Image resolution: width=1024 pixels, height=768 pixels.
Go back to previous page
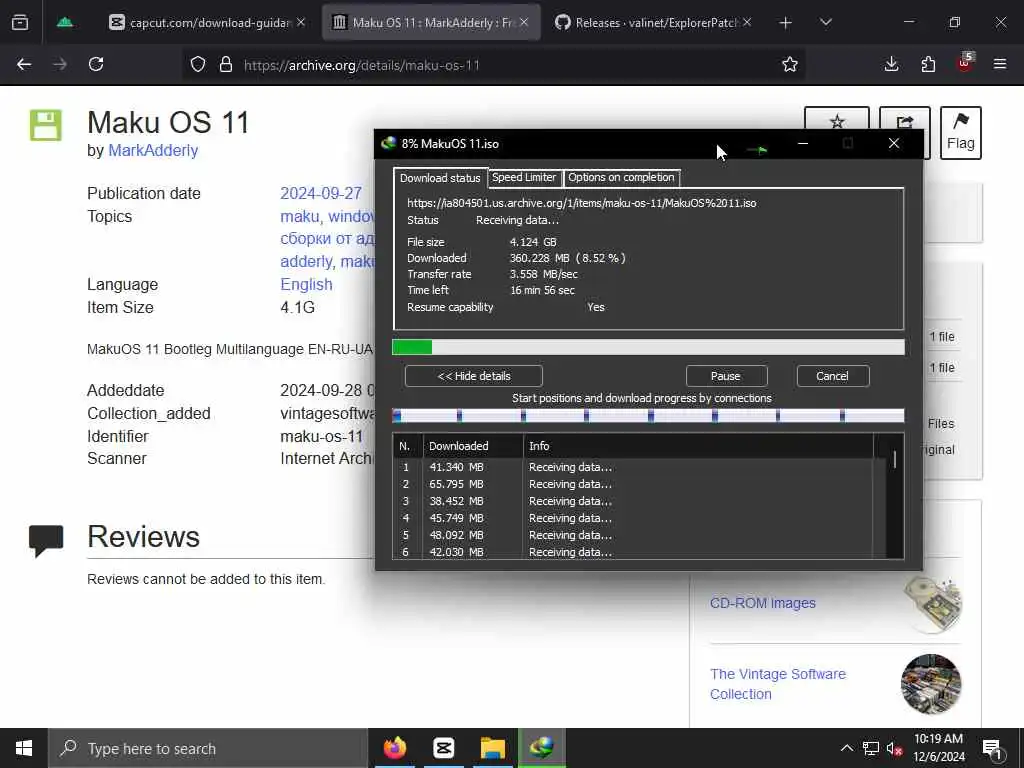click(24, 64)
